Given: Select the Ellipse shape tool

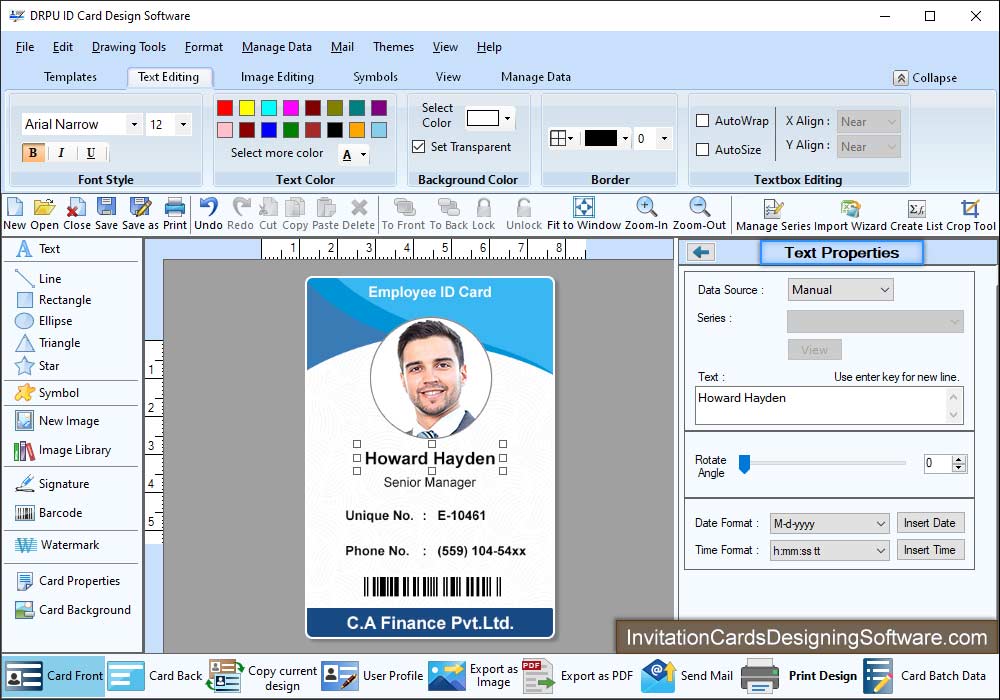Looking at the screenshot, I should point(43,321).
